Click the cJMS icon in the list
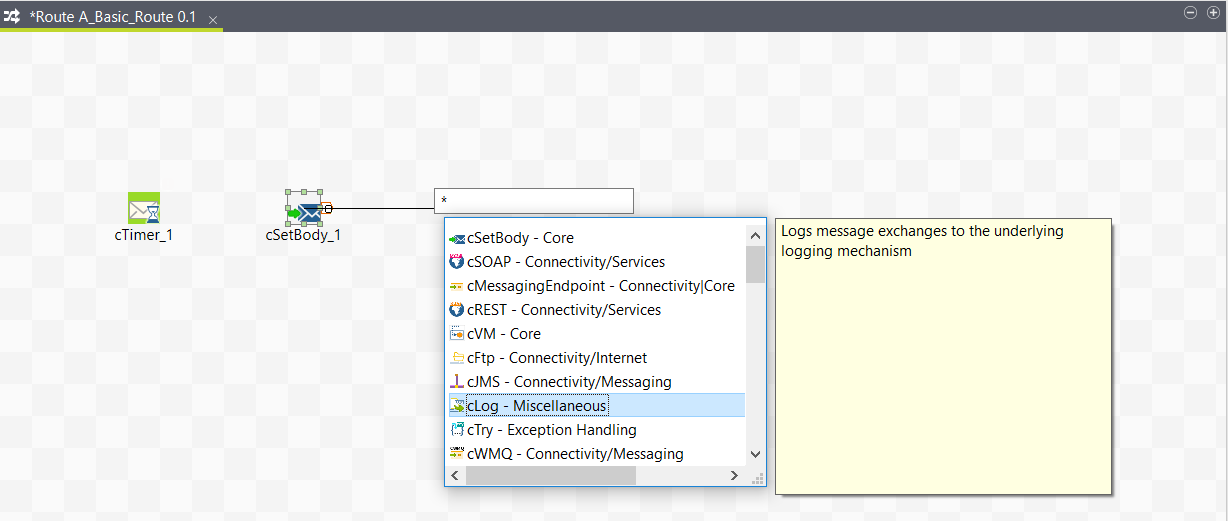Image resolution: width=1228 pixels, height=521 pixels. (x=457, y=382)
